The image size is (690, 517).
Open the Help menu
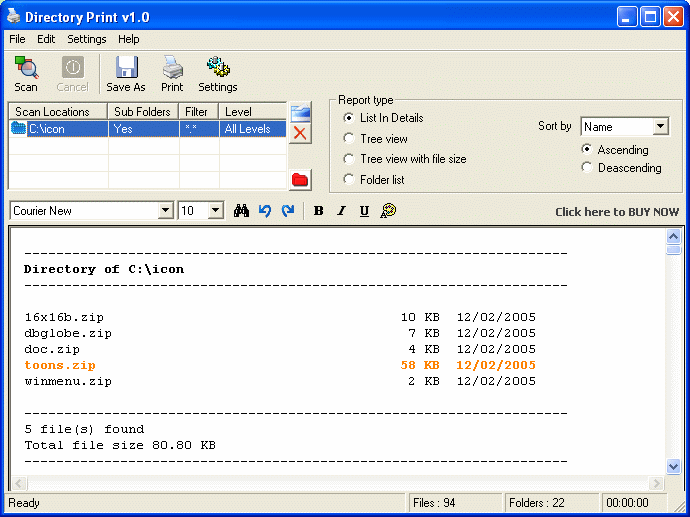(x=128, y=39)
